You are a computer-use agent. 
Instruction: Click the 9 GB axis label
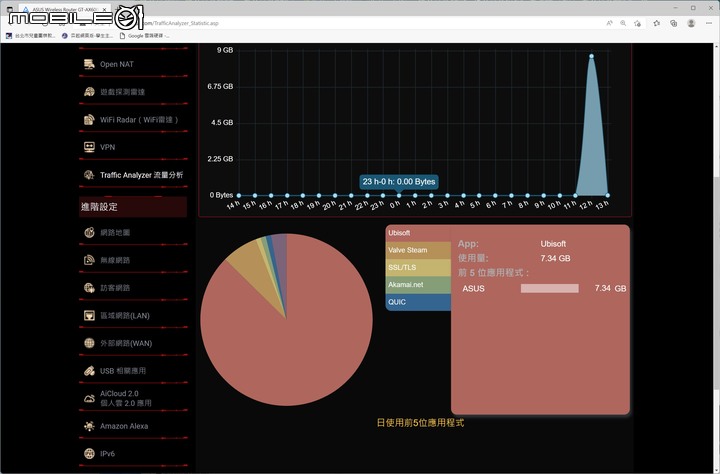(x=225, y=50)
